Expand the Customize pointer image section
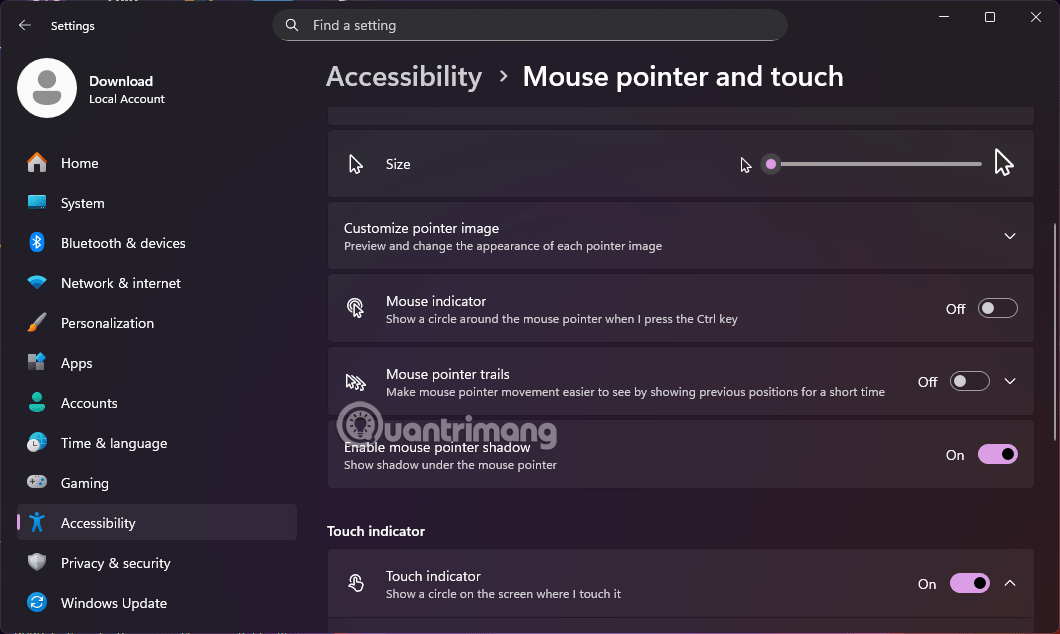This screenshot has height=634, width=1060. point(1009,237)
